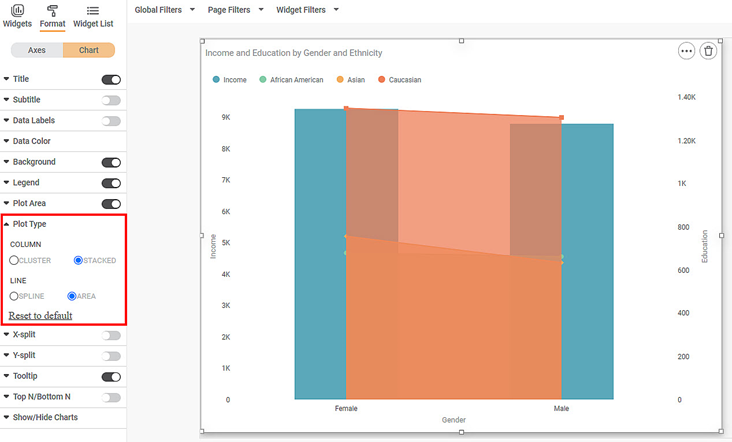Click the Income legend marker

pyautogui.click(x=216, y=80)
